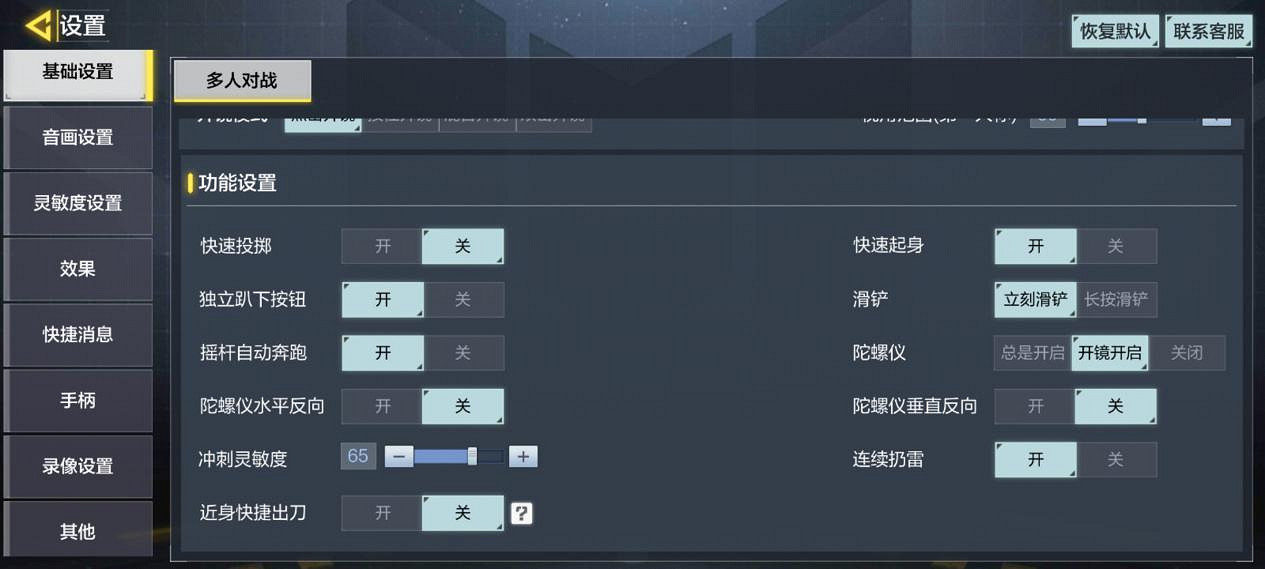
Task: Turn 连续扔雷 off
Action: coord(1116,460)
